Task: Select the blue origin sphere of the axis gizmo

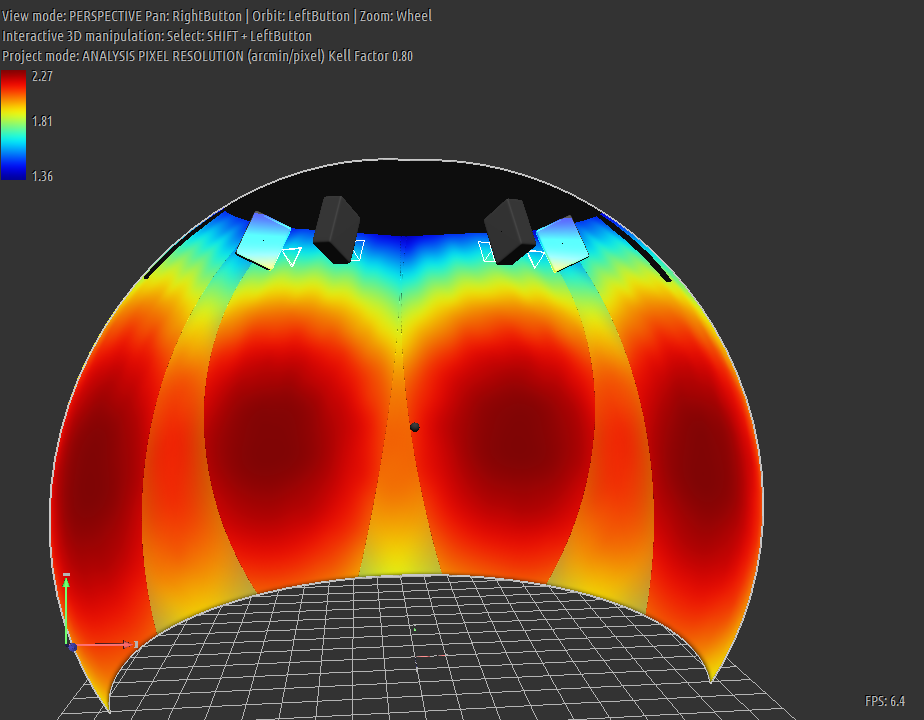Action: pos(72,647)
